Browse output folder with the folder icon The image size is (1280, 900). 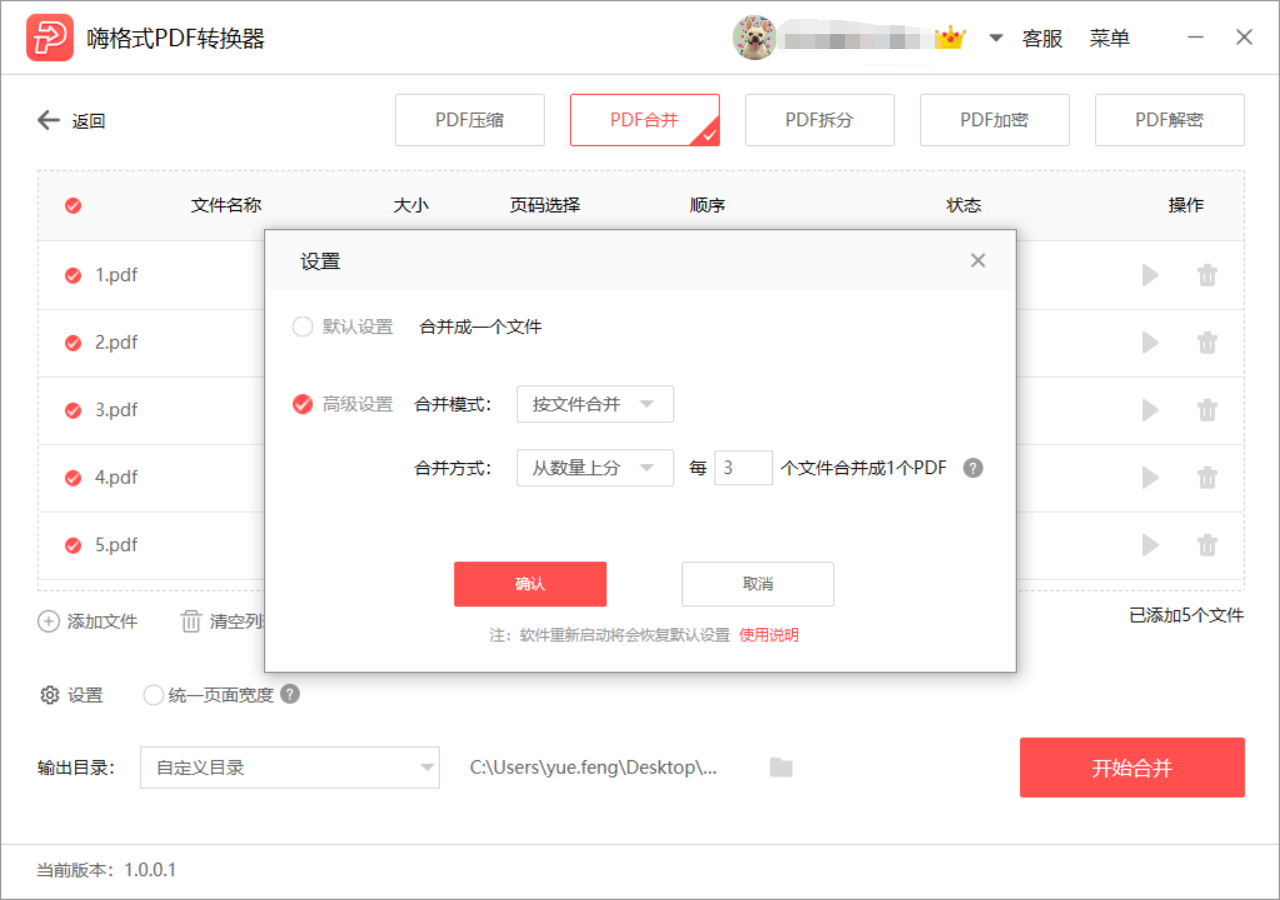pos(781,767)
